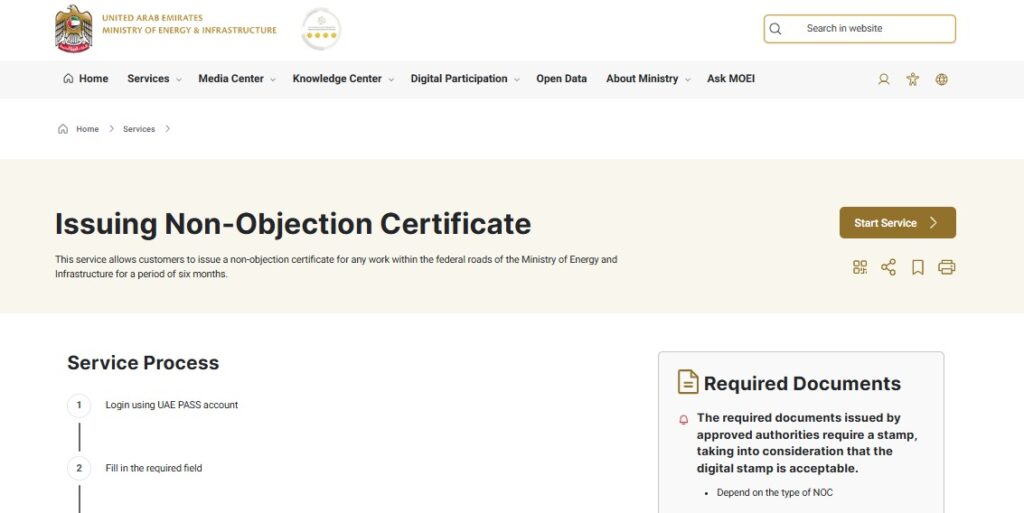The width and height of the screenshot is (1024, 513).
Task: Click the Home breadcrumb link
Action: coord(88,129)
